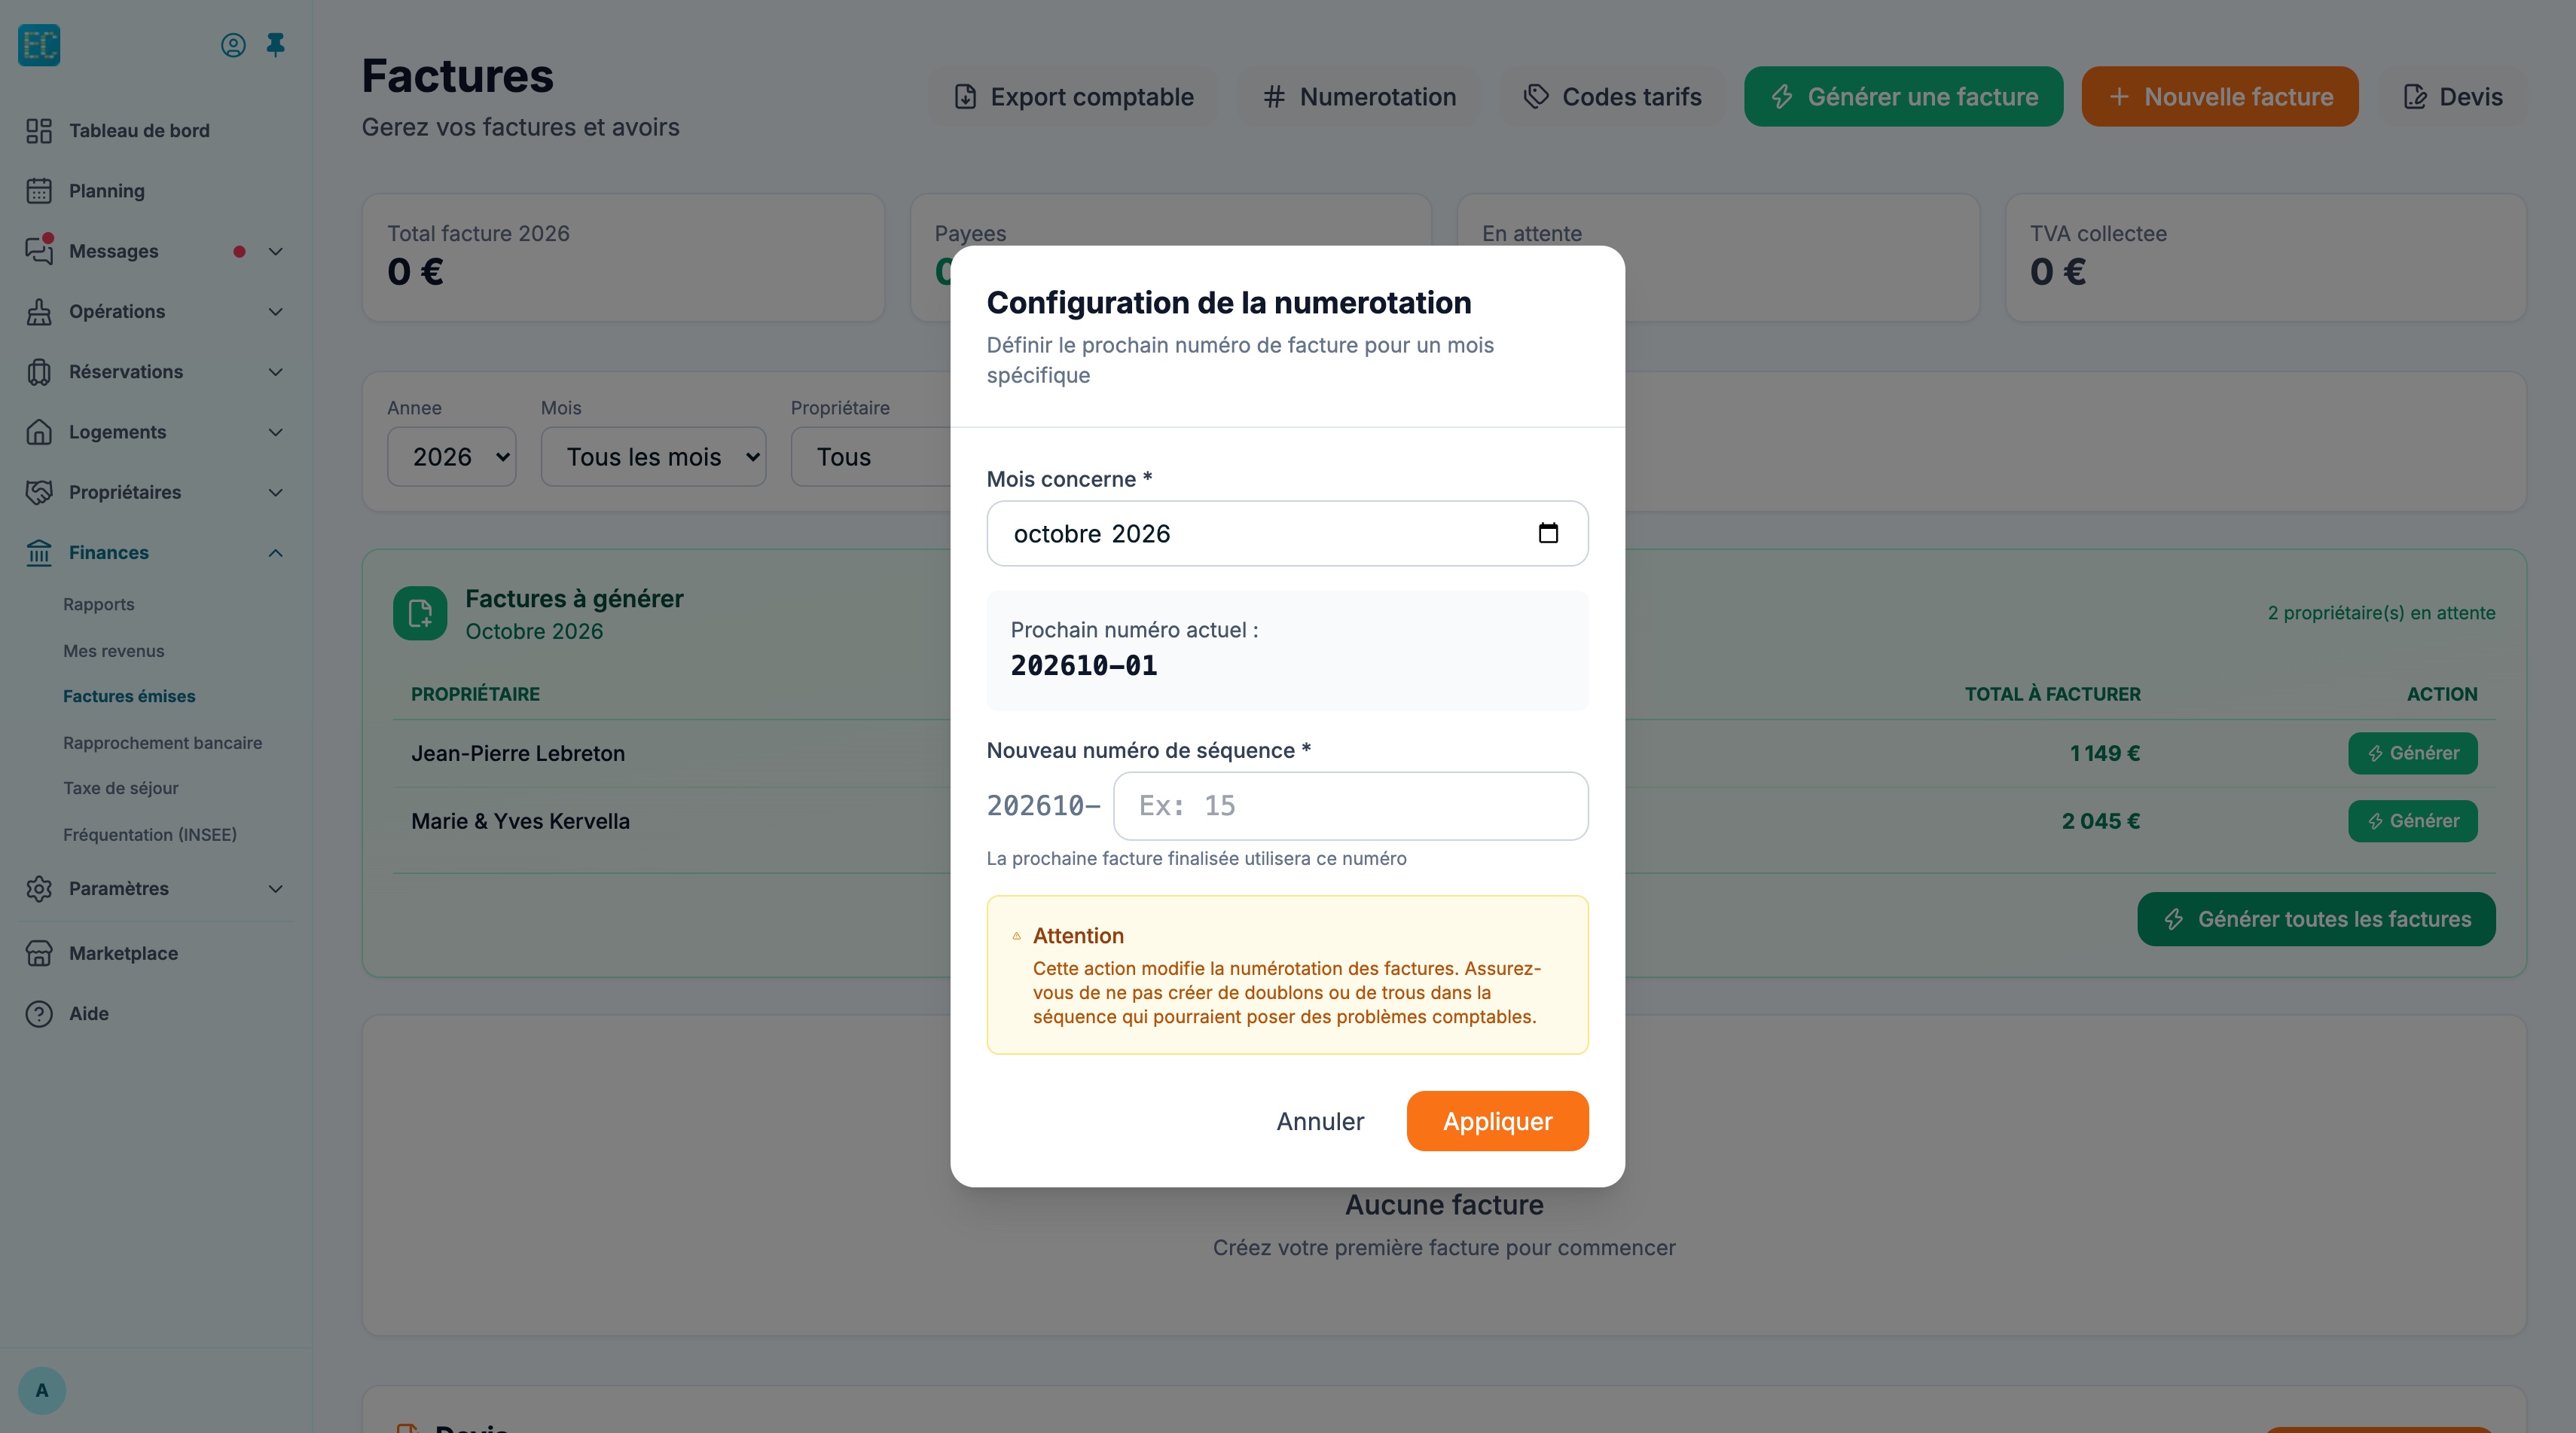Toggle the sidebar pin icon
2576x1433 pixels.
[276, 44]
